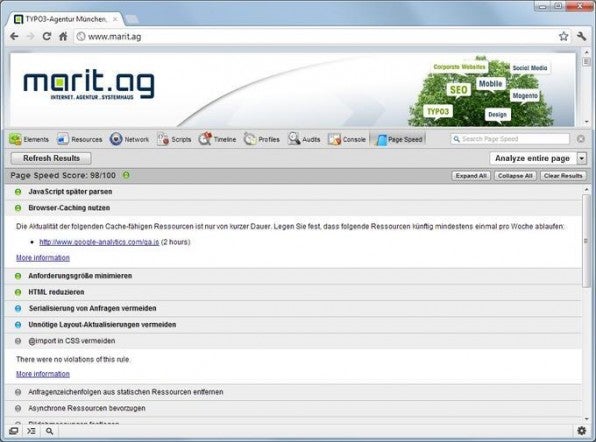Click the Expand All button
Screen dimensions: 596x442
(471, 176)
